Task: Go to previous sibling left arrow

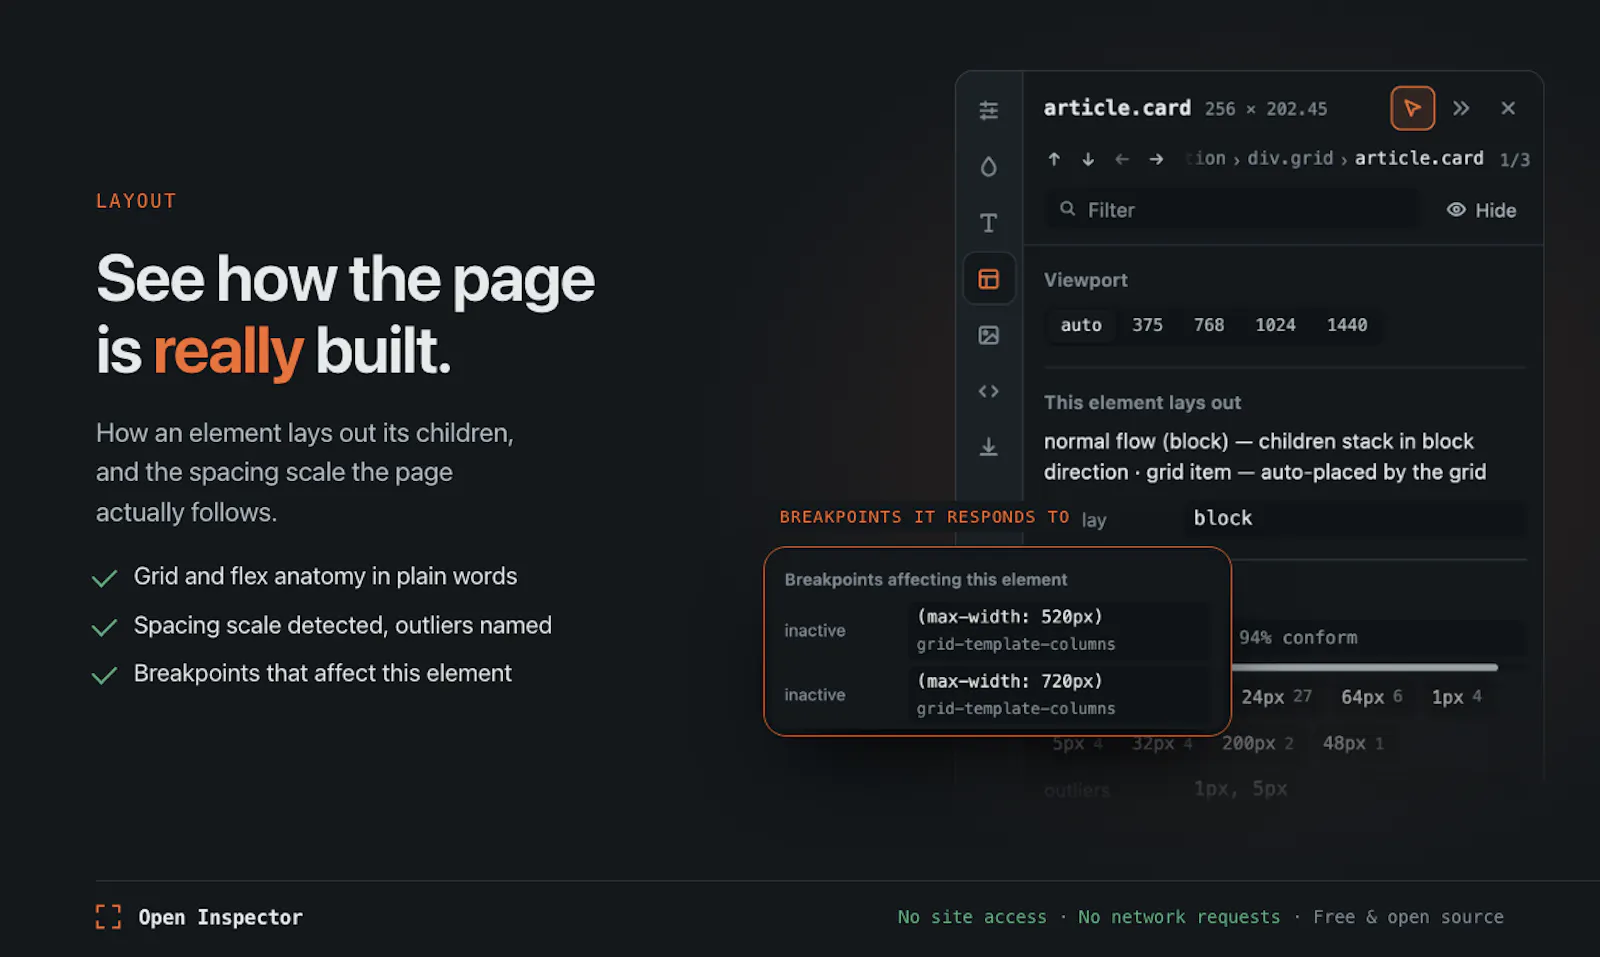Action: pyautogui.click(x=1122, y=159)
